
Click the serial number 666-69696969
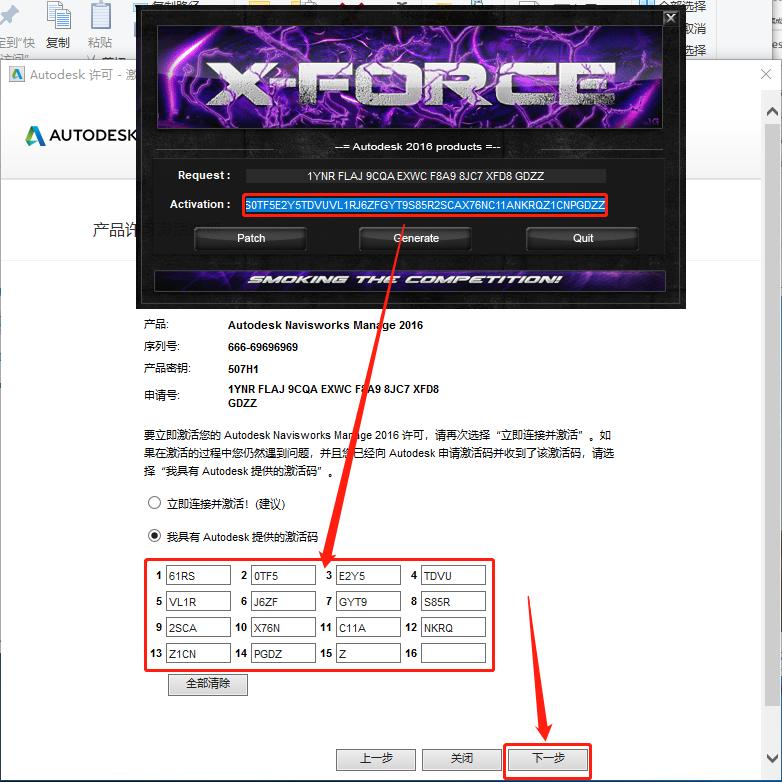[263, 347]
